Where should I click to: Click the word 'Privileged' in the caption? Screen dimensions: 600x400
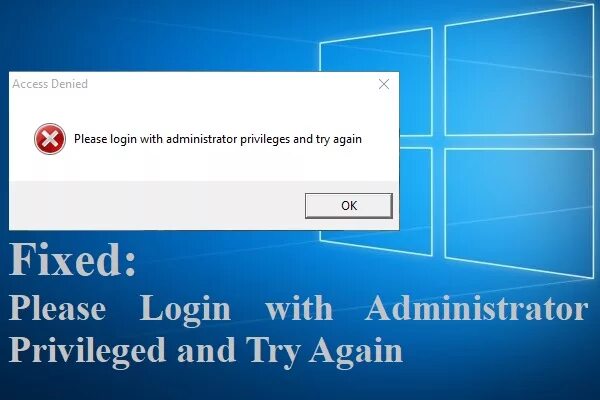click(87, 352)
